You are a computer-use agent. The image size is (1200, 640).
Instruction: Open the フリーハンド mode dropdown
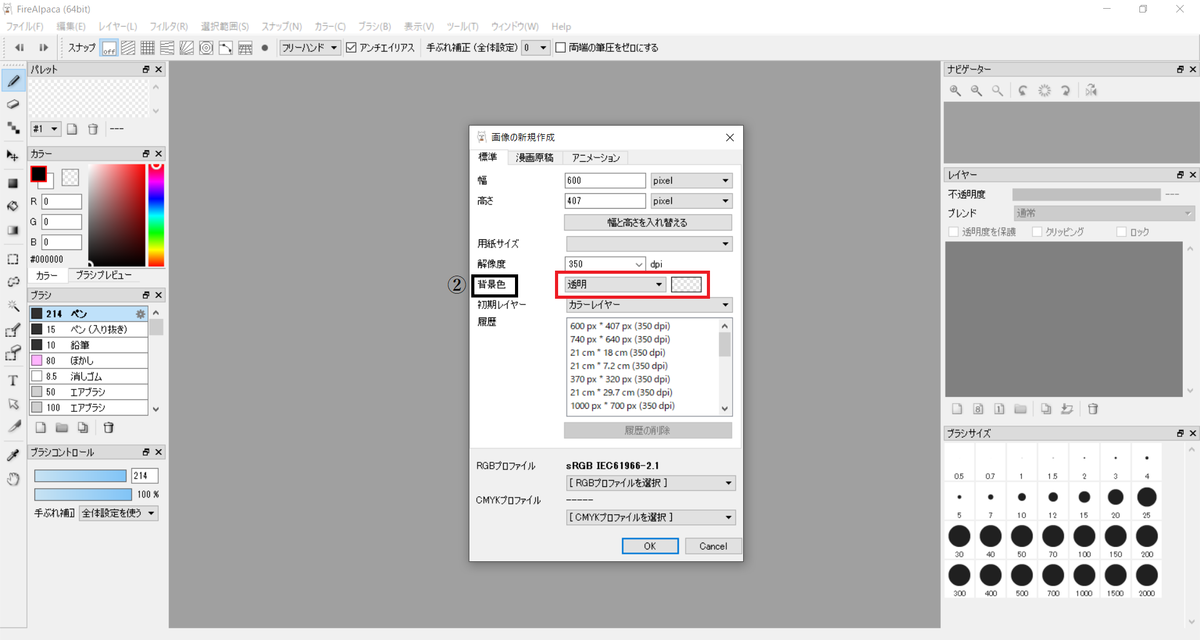(310, 47)
